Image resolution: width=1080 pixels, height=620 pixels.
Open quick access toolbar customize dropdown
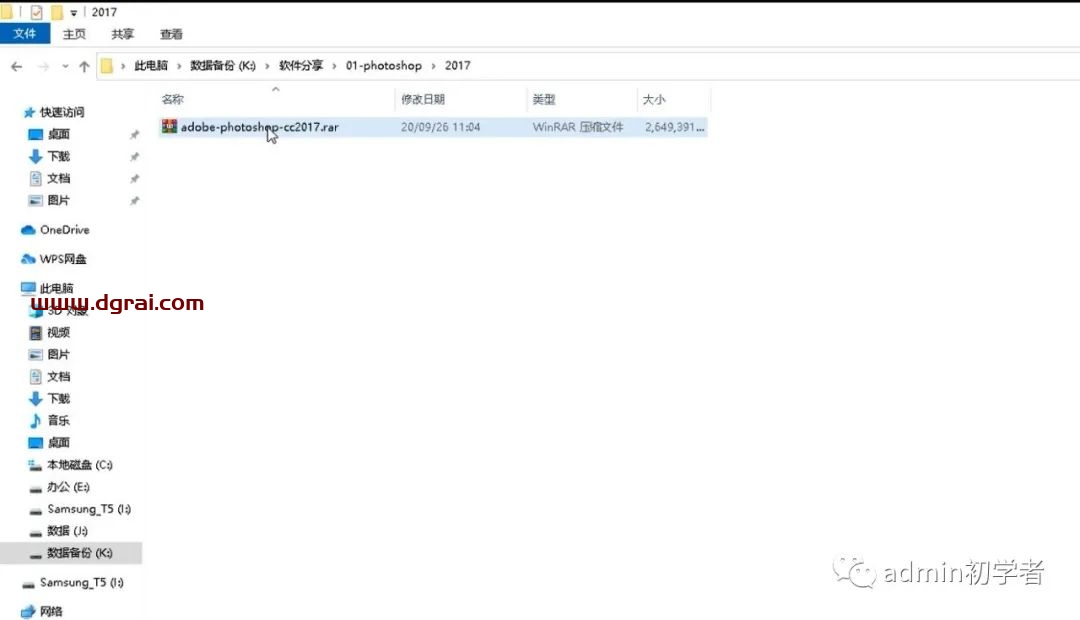tap(73, 12)
